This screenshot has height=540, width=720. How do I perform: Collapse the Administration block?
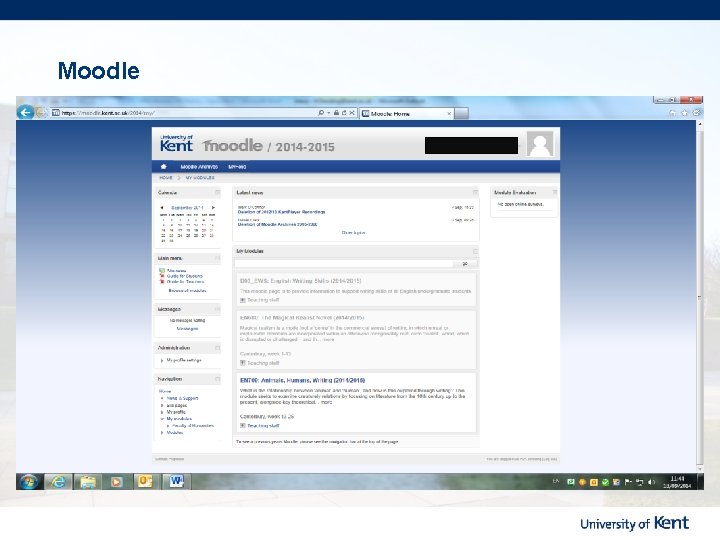coord(217,348)
